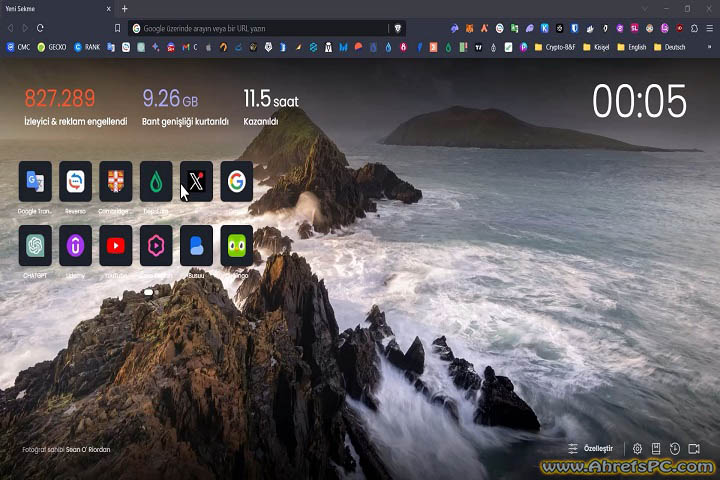The image size is (720, 480).
Task: Open the search engine Google icon in address bar
Action: click(x=136, y=28)
